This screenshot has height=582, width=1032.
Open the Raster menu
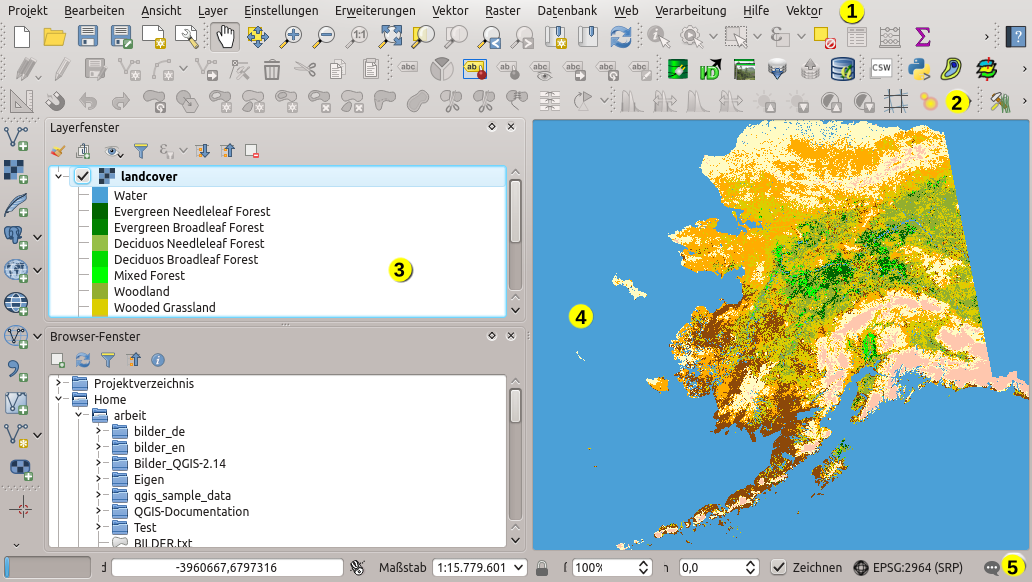click(502, 10)
